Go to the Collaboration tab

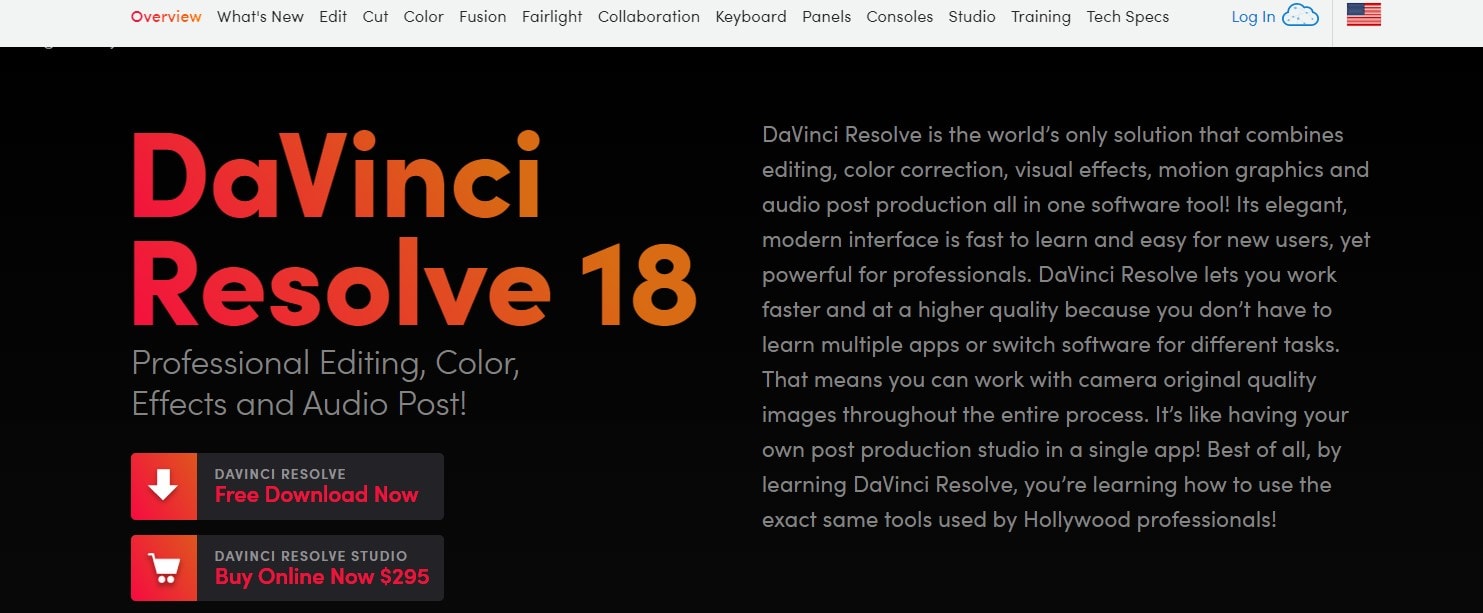[x=649, y=17]
